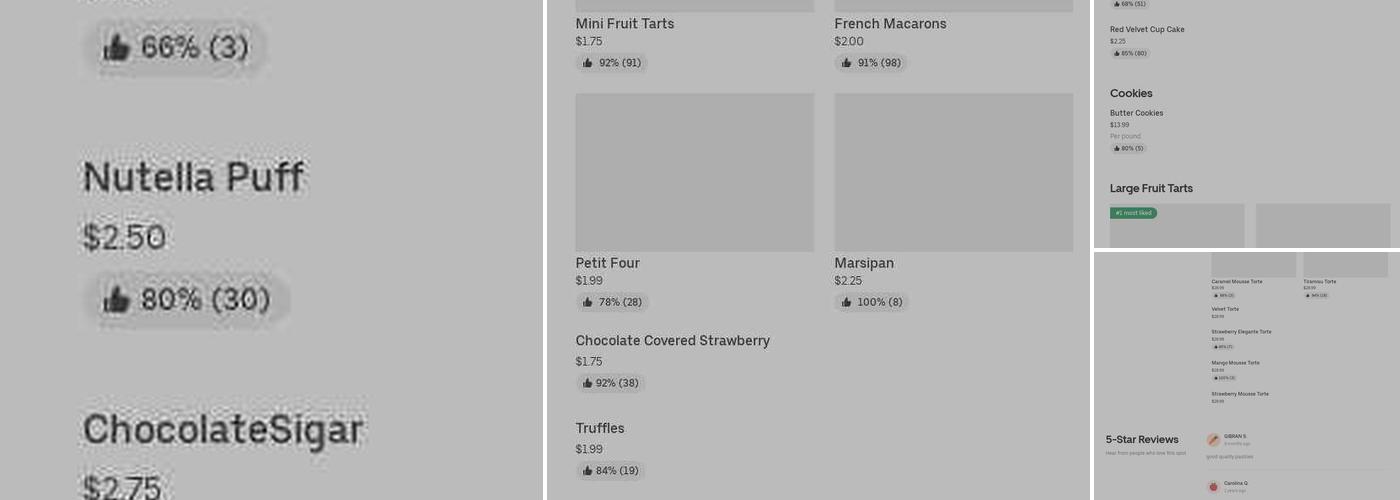Click the 66% (3) thumbs-up rating icon
The image size is (1400, 500).
coord(117,47)
